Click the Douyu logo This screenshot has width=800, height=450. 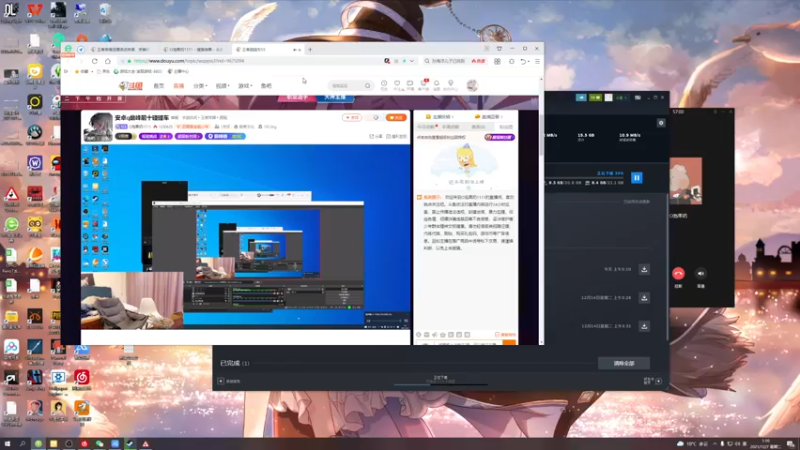[x=131, y=86]
